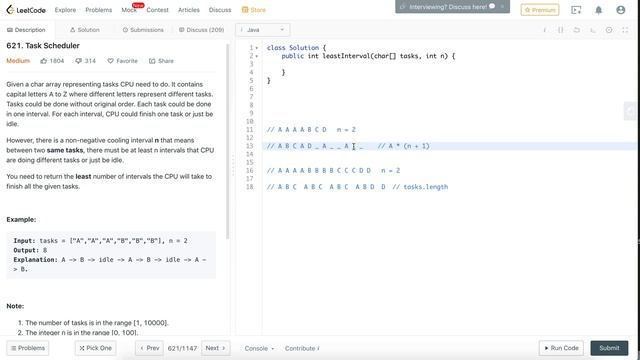The height and width of the screenshot is (360, 640).
Task: Click Pick One random problem
Action: [x=96, y=348]
